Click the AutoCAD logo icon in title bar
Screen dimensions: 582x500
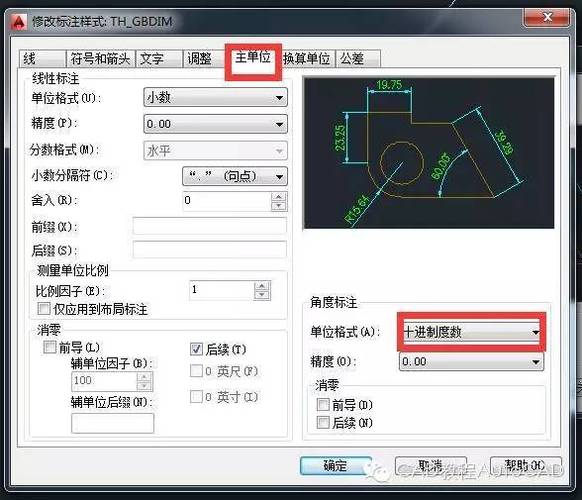click(19, 22)
